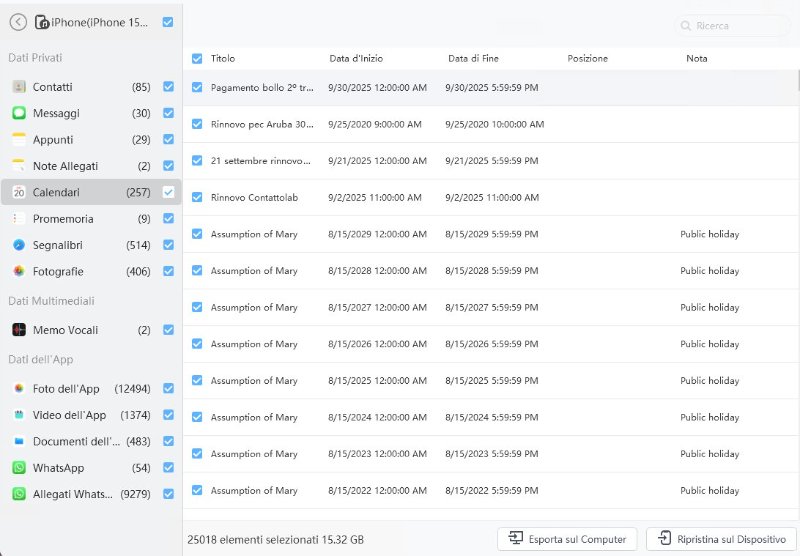The image size is (800, 556).
Task: Click the Promemoria reminders icon
Action: (x=19, y=219)
